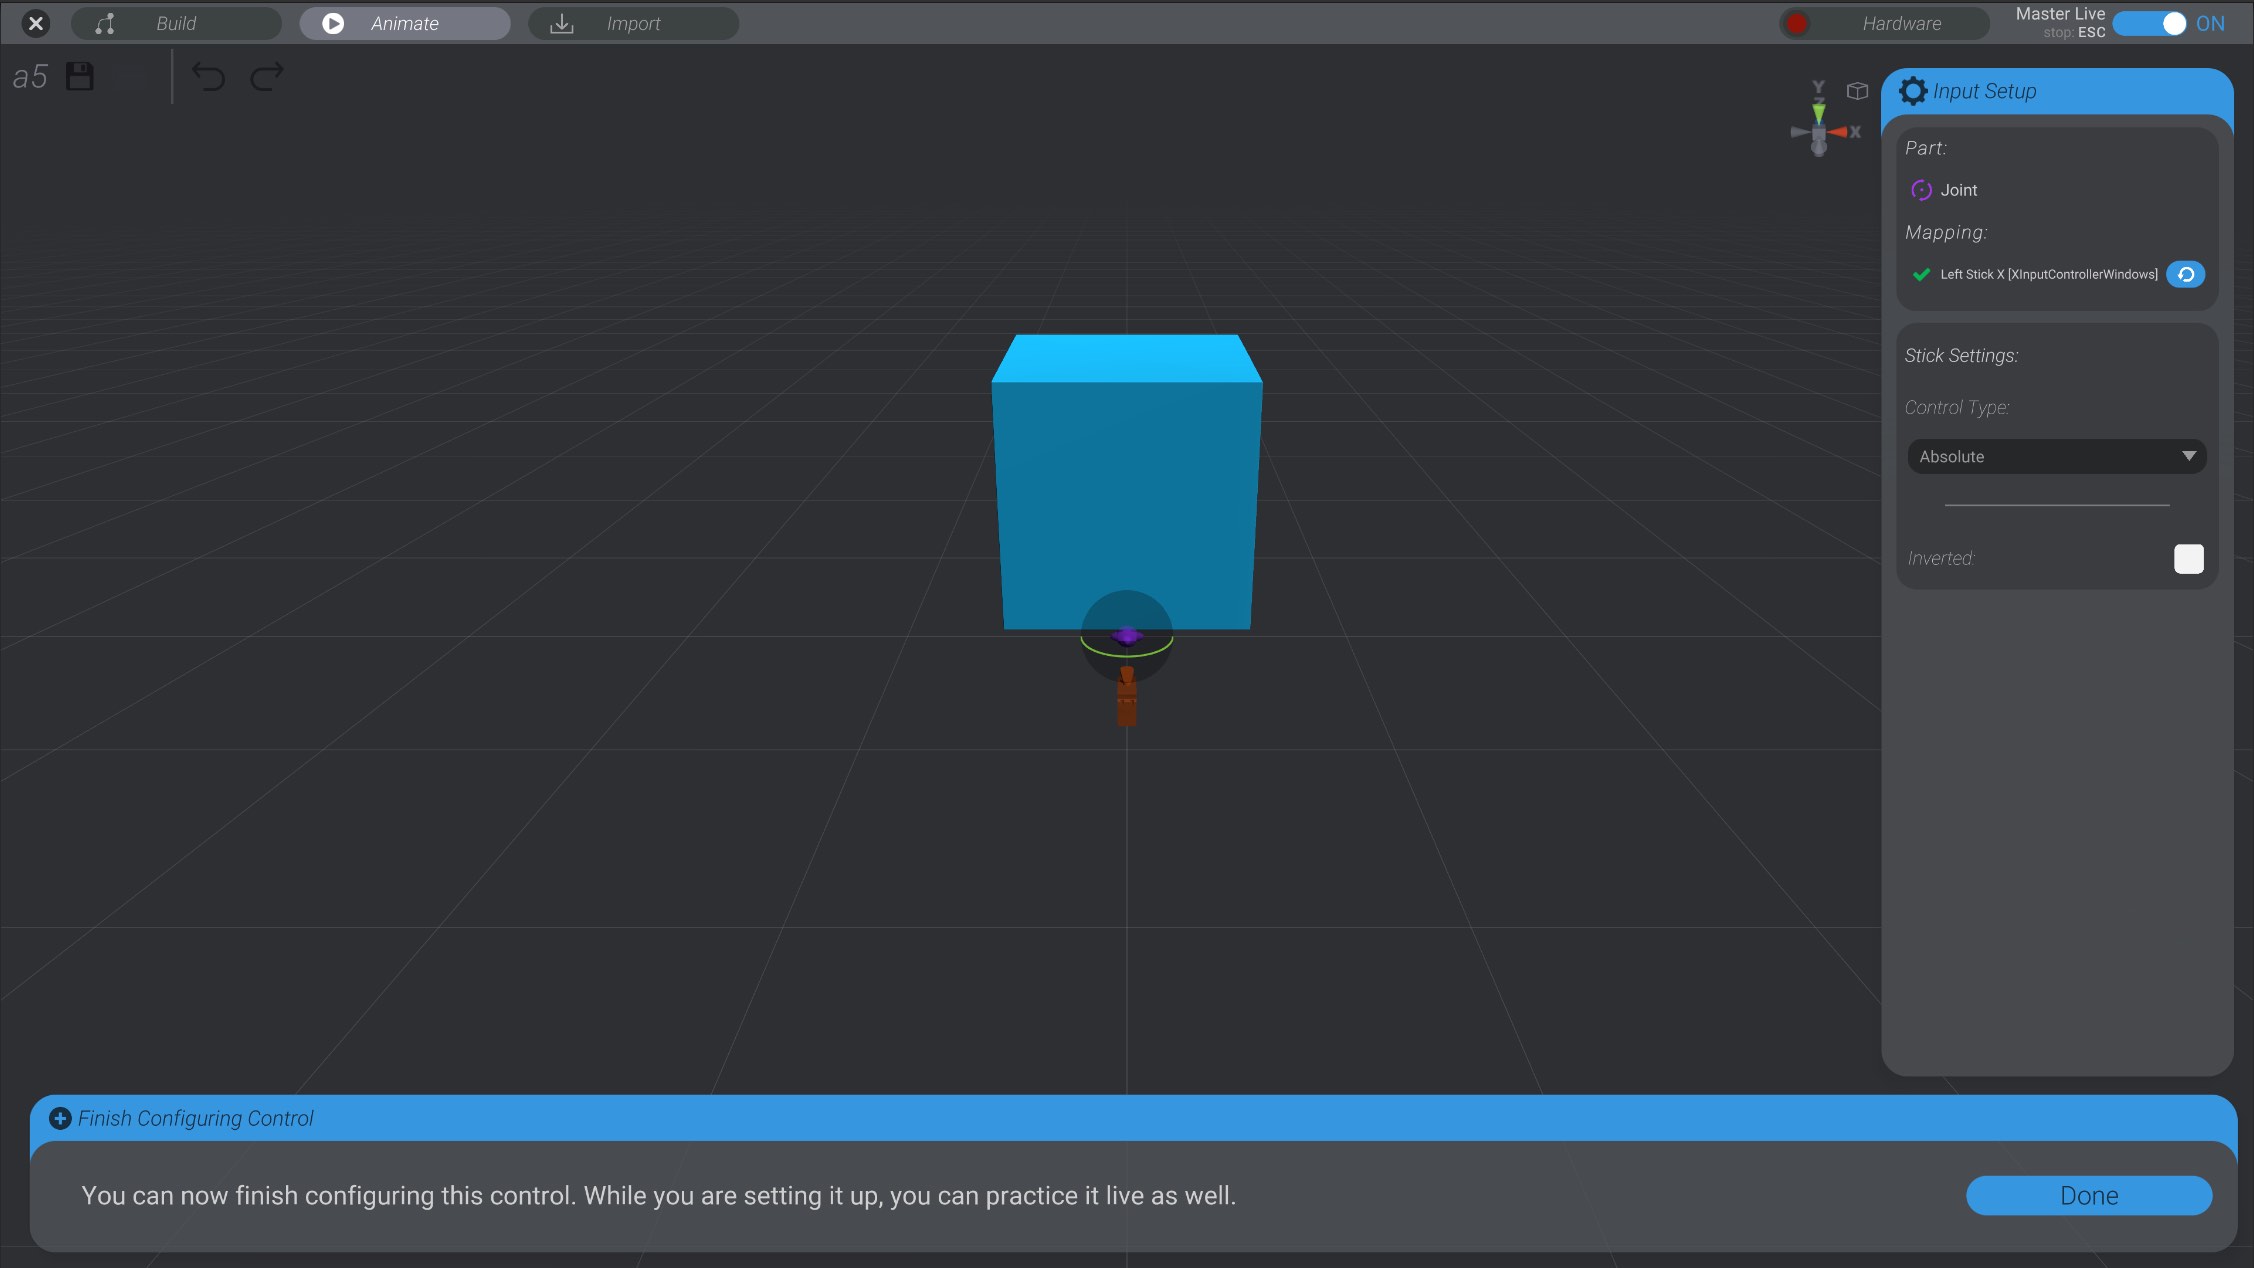Select the purple Joint part icon

(x=1922, y=190)
